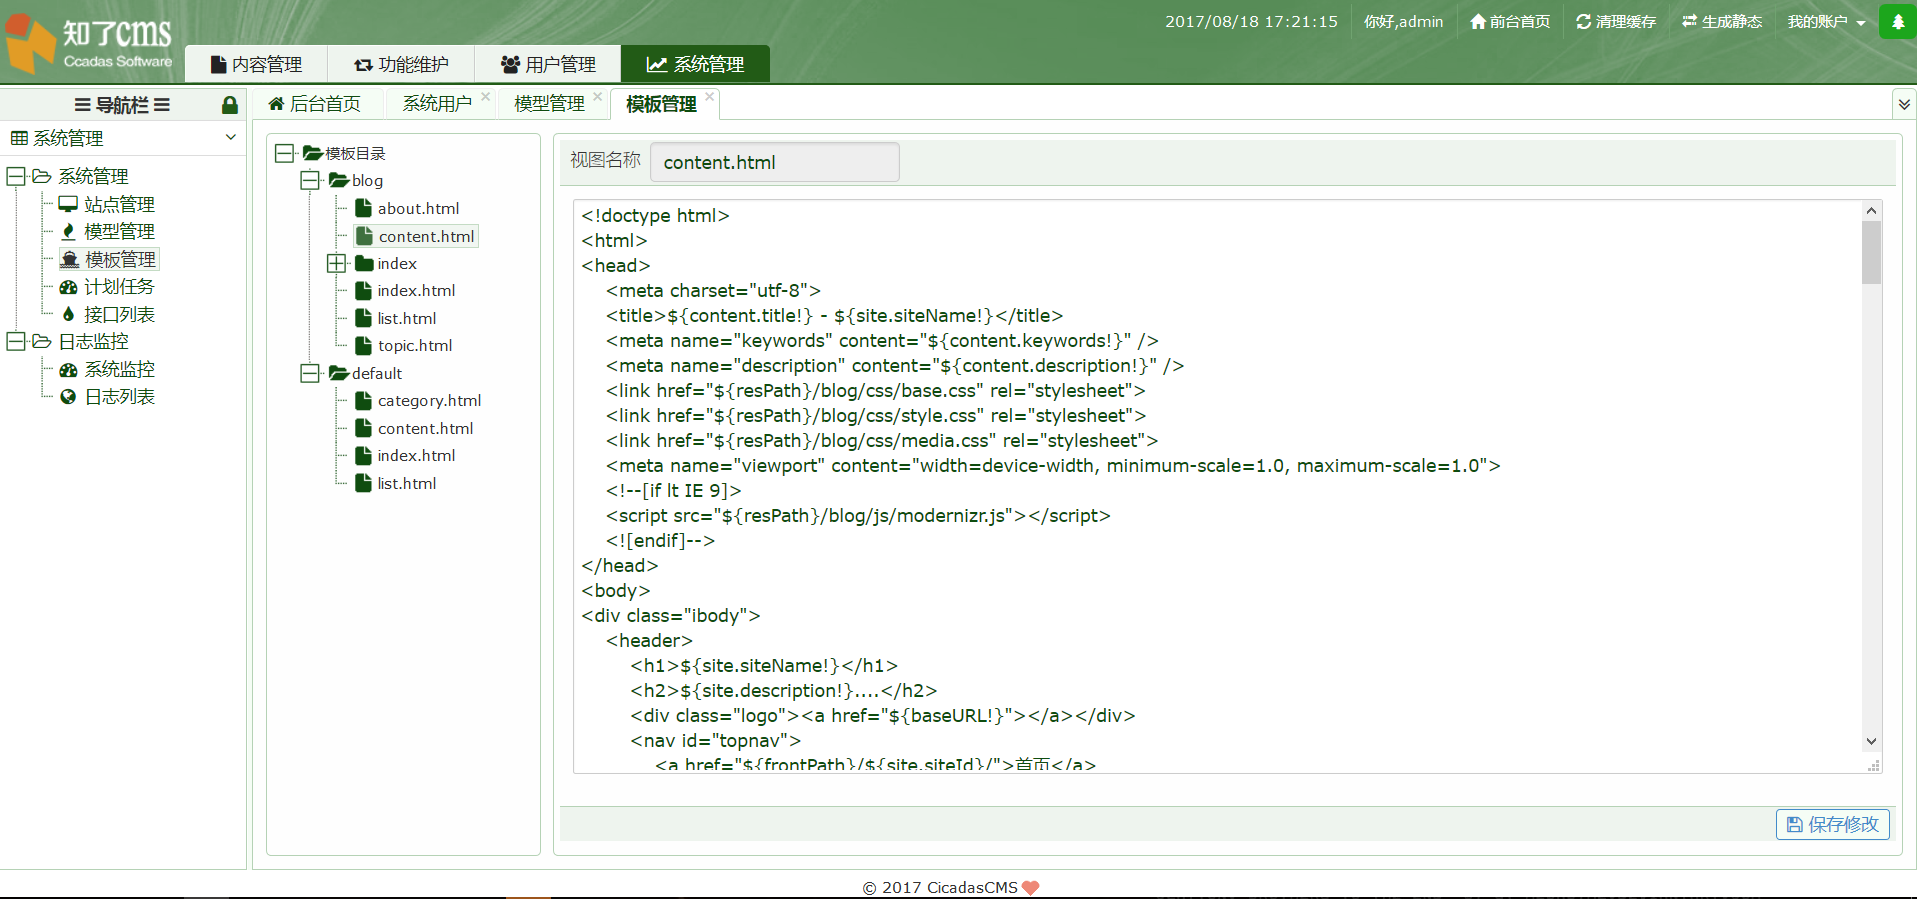The height and width of the screenshot is (899, 1917).
Task: Click the 系统管理 folder icon in sidebar tree
Action: 41,176
